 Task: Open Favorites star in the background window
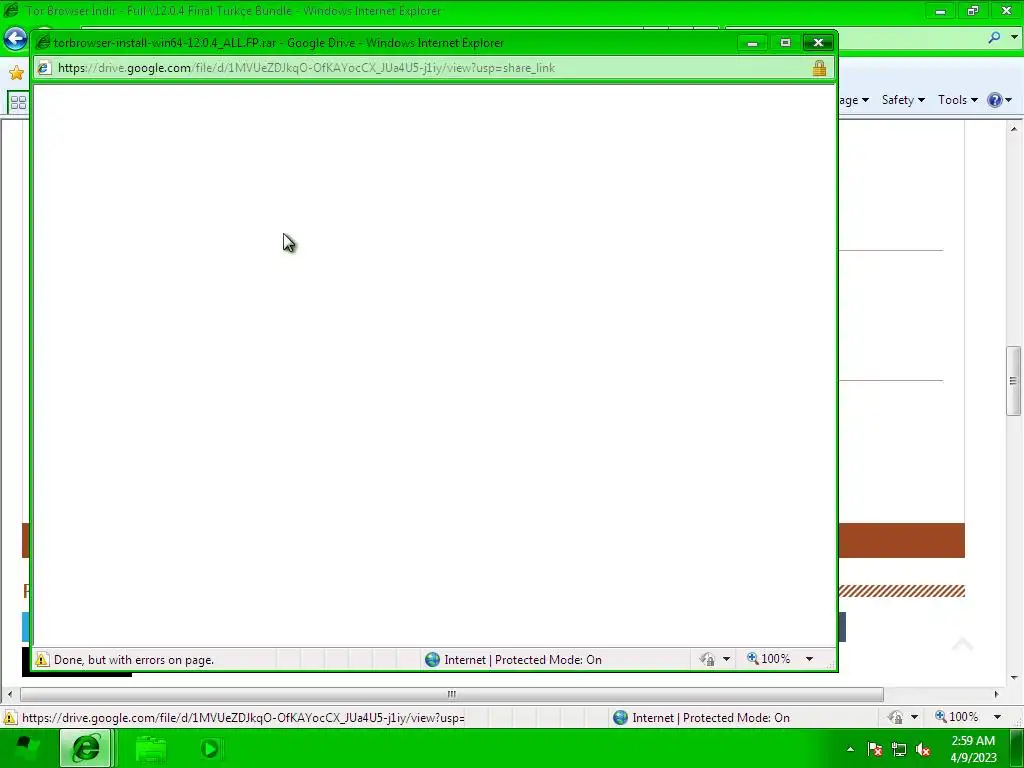[x=16, y=72]
